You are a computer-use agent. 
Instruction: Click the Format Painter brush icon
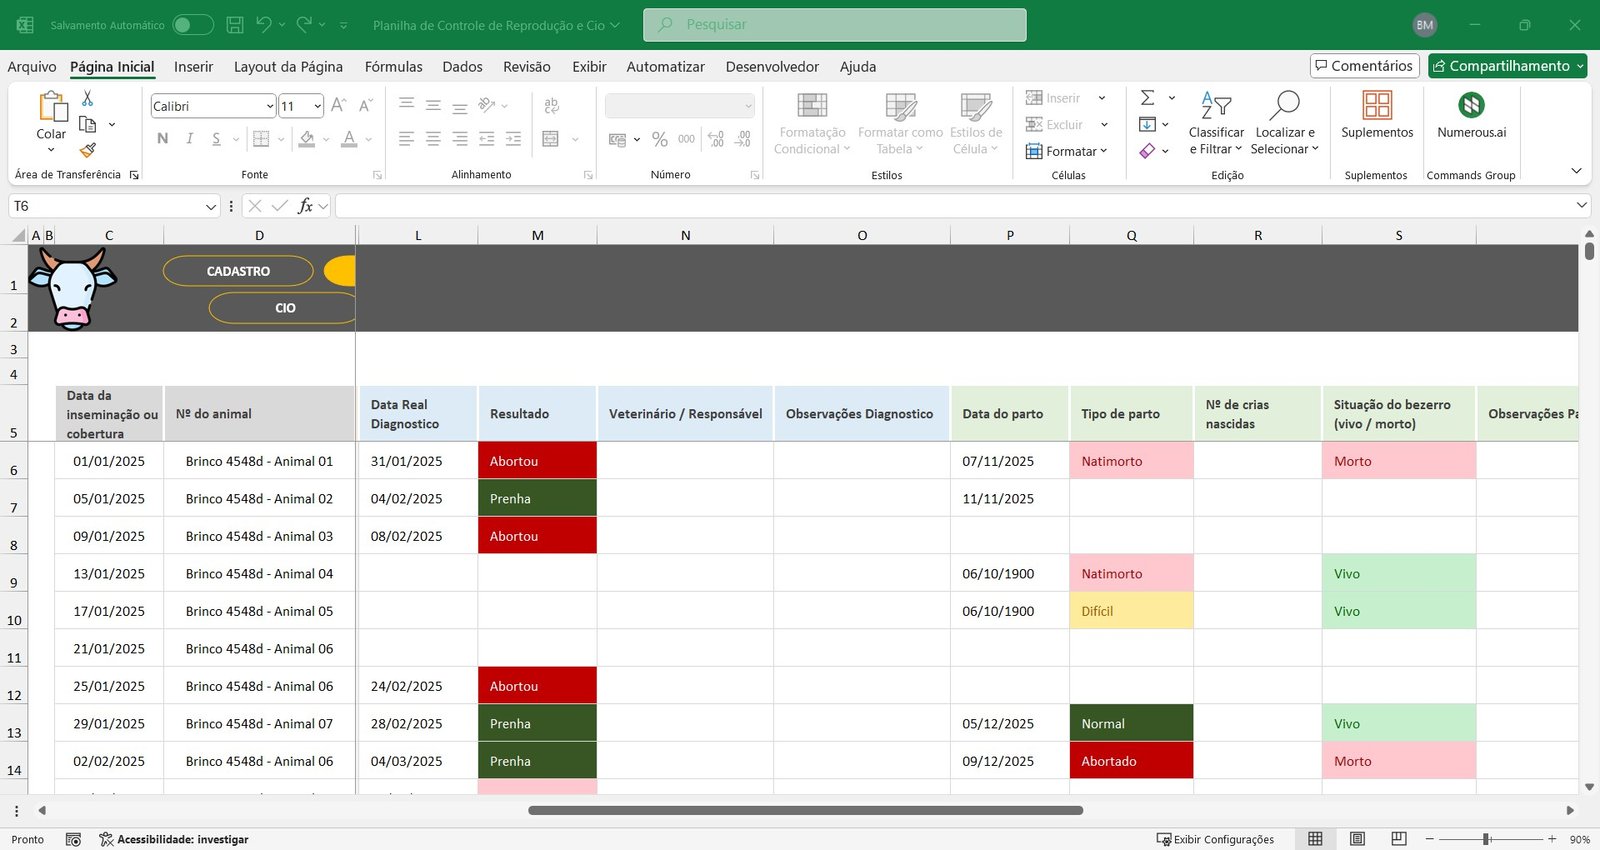coord(88,150)
